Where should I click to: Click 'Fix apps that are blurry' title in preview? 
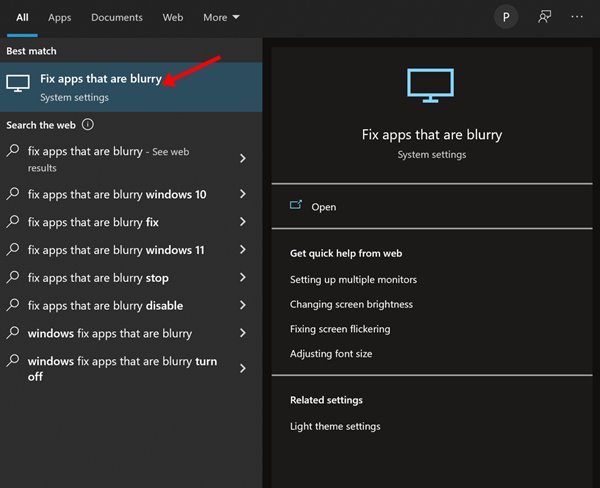tap(432, 135)
